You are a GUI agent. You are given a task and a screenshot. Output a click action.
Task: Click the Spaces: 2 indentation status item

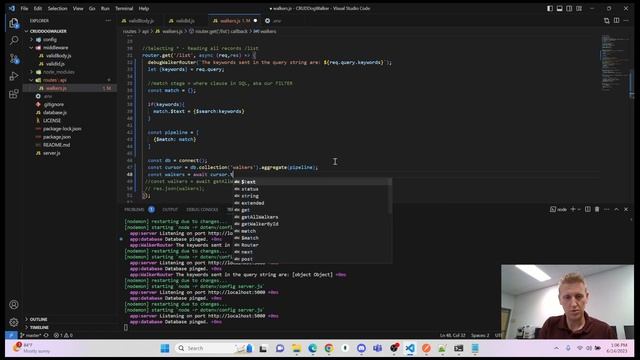pyautogui.click(x=480, y=335)
